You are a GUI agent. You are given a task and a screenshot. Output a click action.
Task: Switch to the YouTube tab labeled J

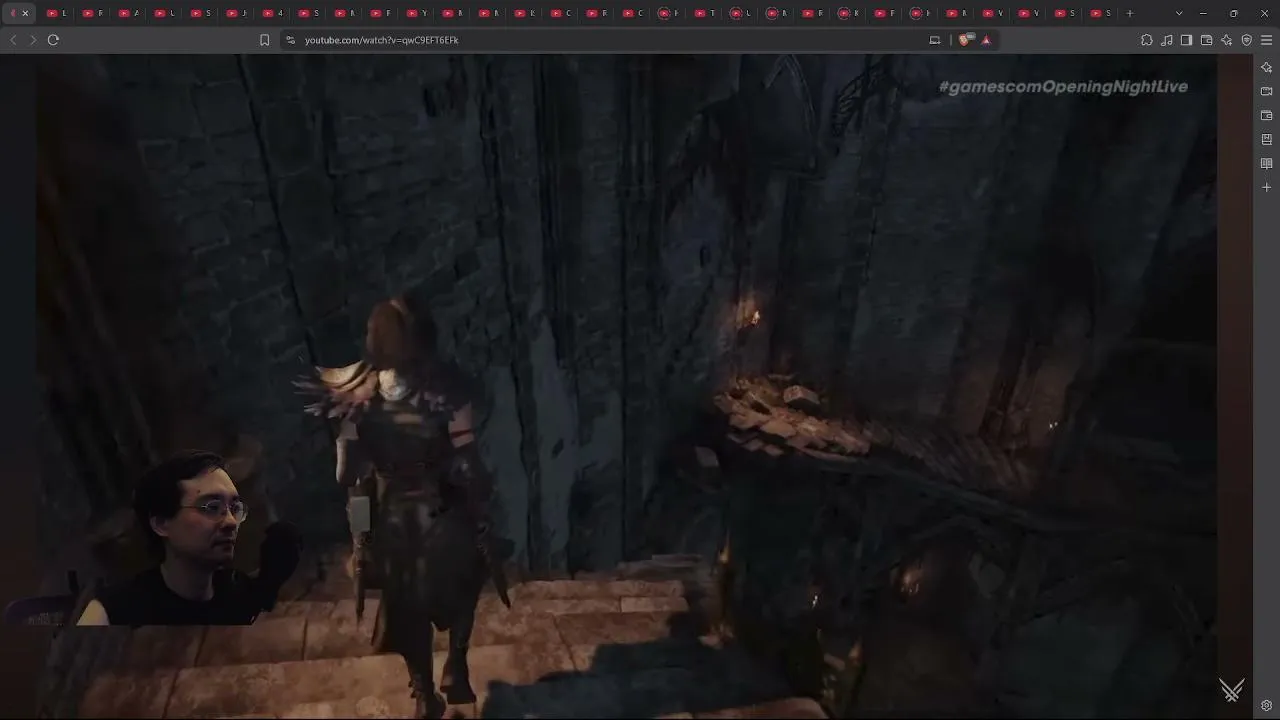click(236, 13)
